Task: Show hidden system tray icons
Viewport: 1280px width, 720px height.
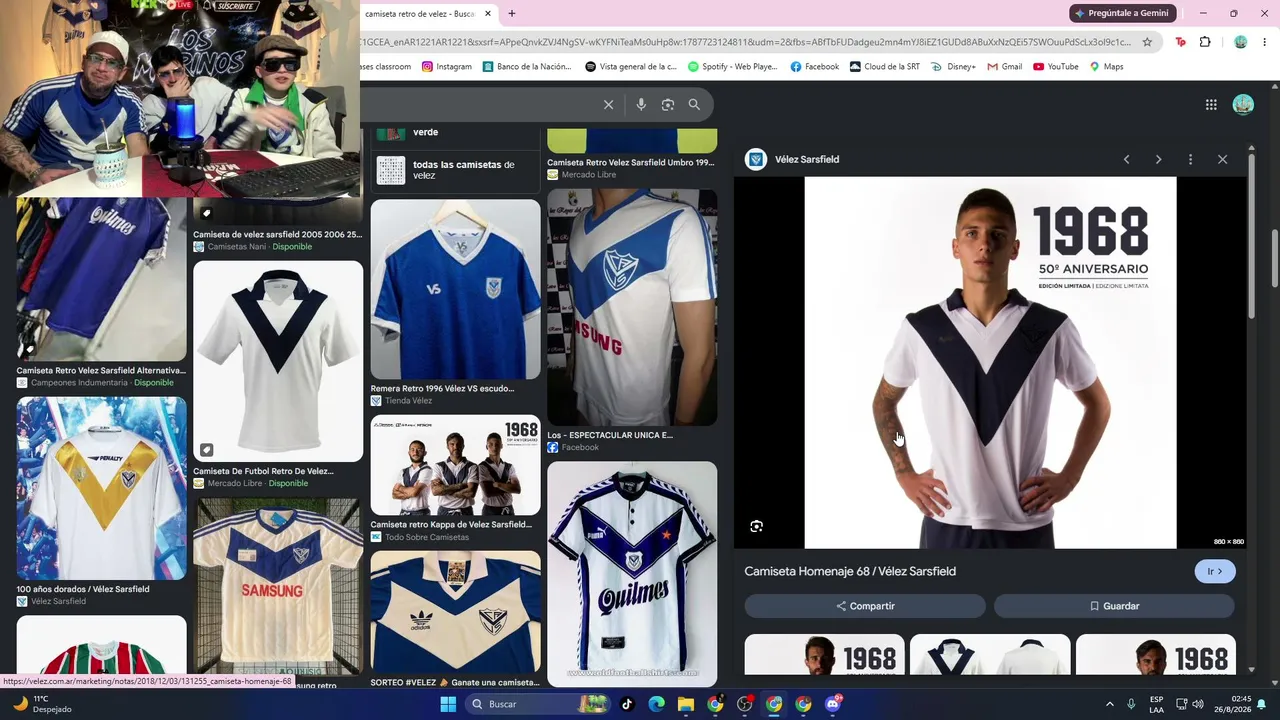Action: (1109, 704)
